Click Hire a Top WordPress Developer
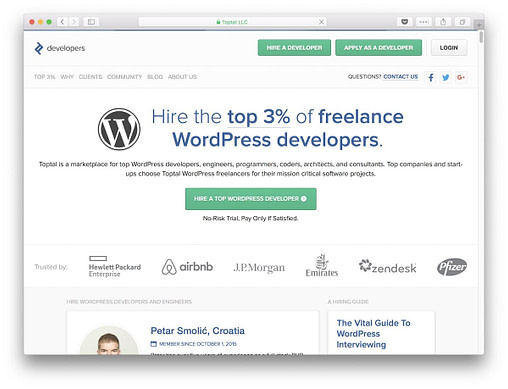Screen dimensions: 508x389 (x=251, y=199)
